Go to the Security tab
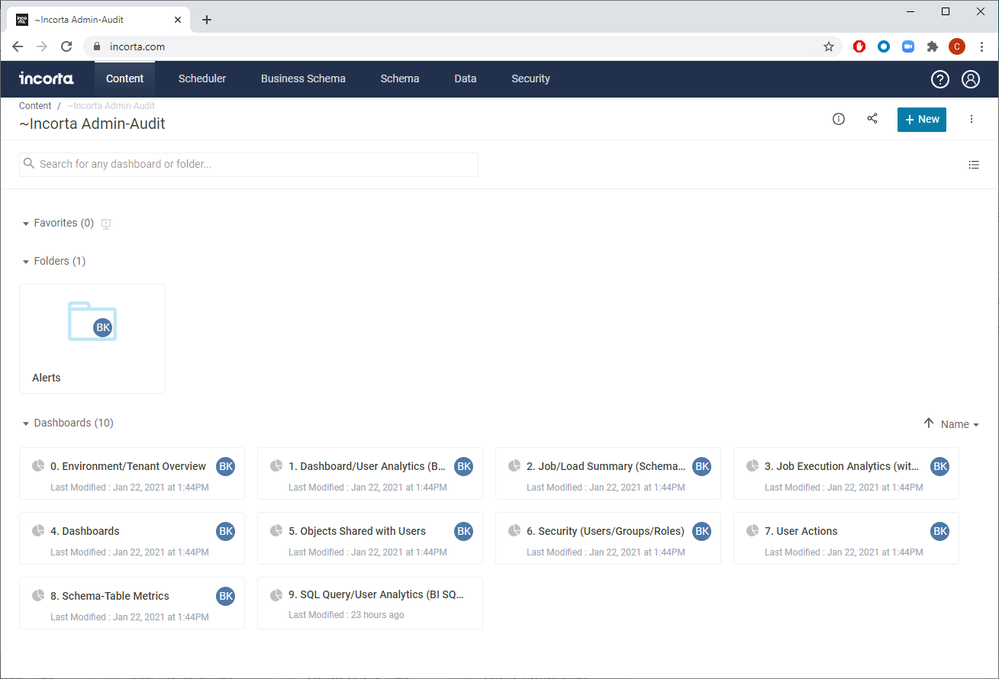 tap(530, 79)
